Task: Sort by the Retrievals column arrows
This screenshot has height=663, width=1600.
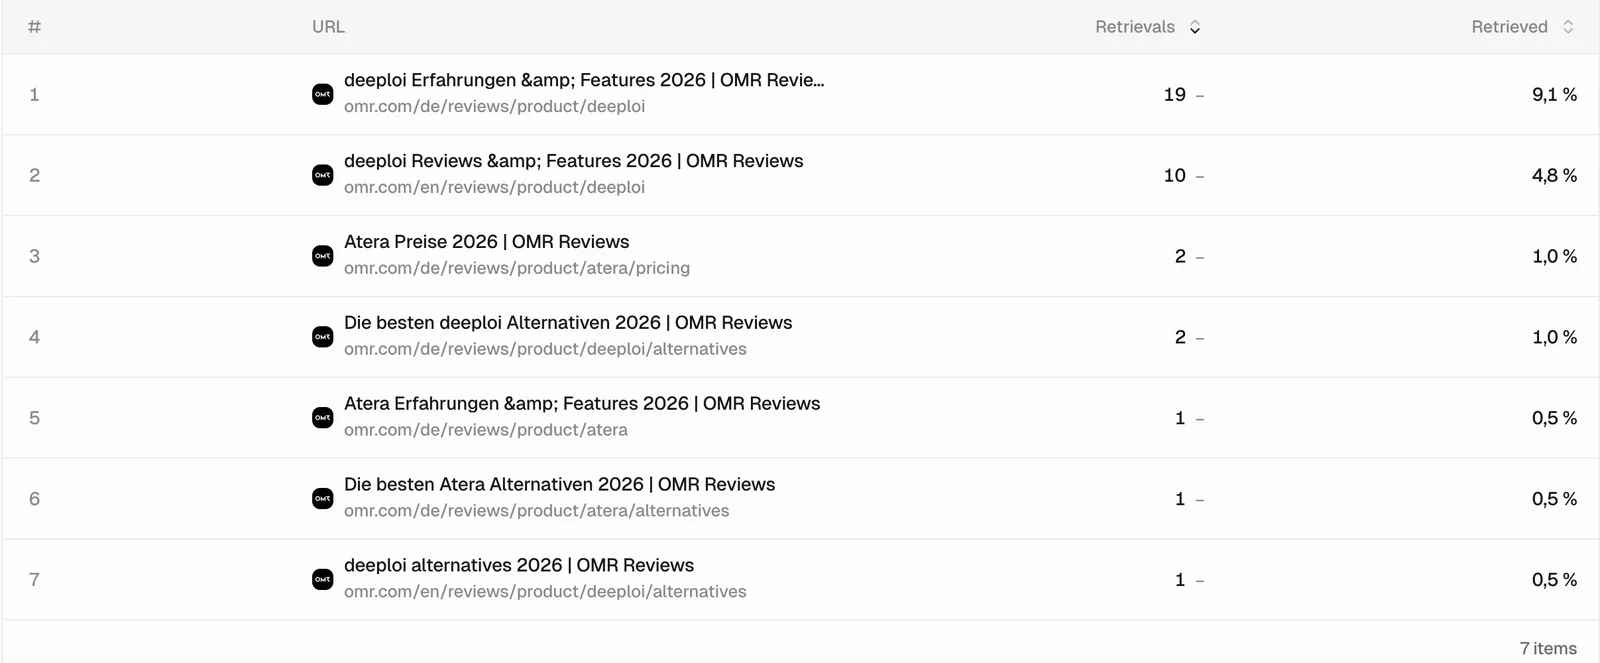Action: (1194, 27)
